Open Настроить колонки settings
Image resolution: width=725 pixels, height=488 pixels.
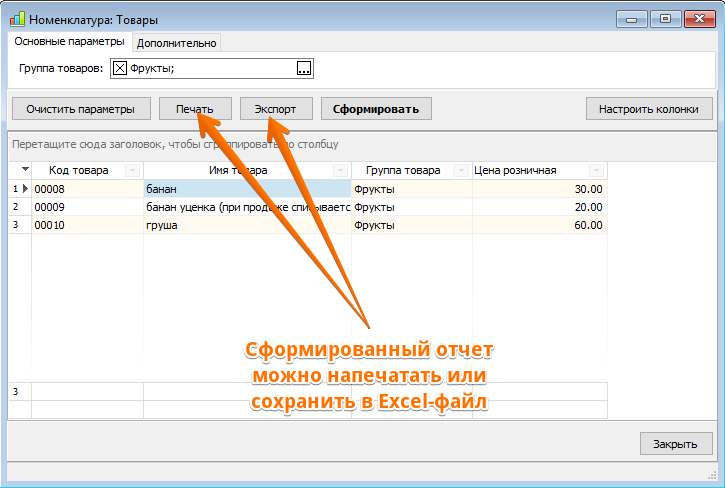pyautogui.click(x=649, y=109)
